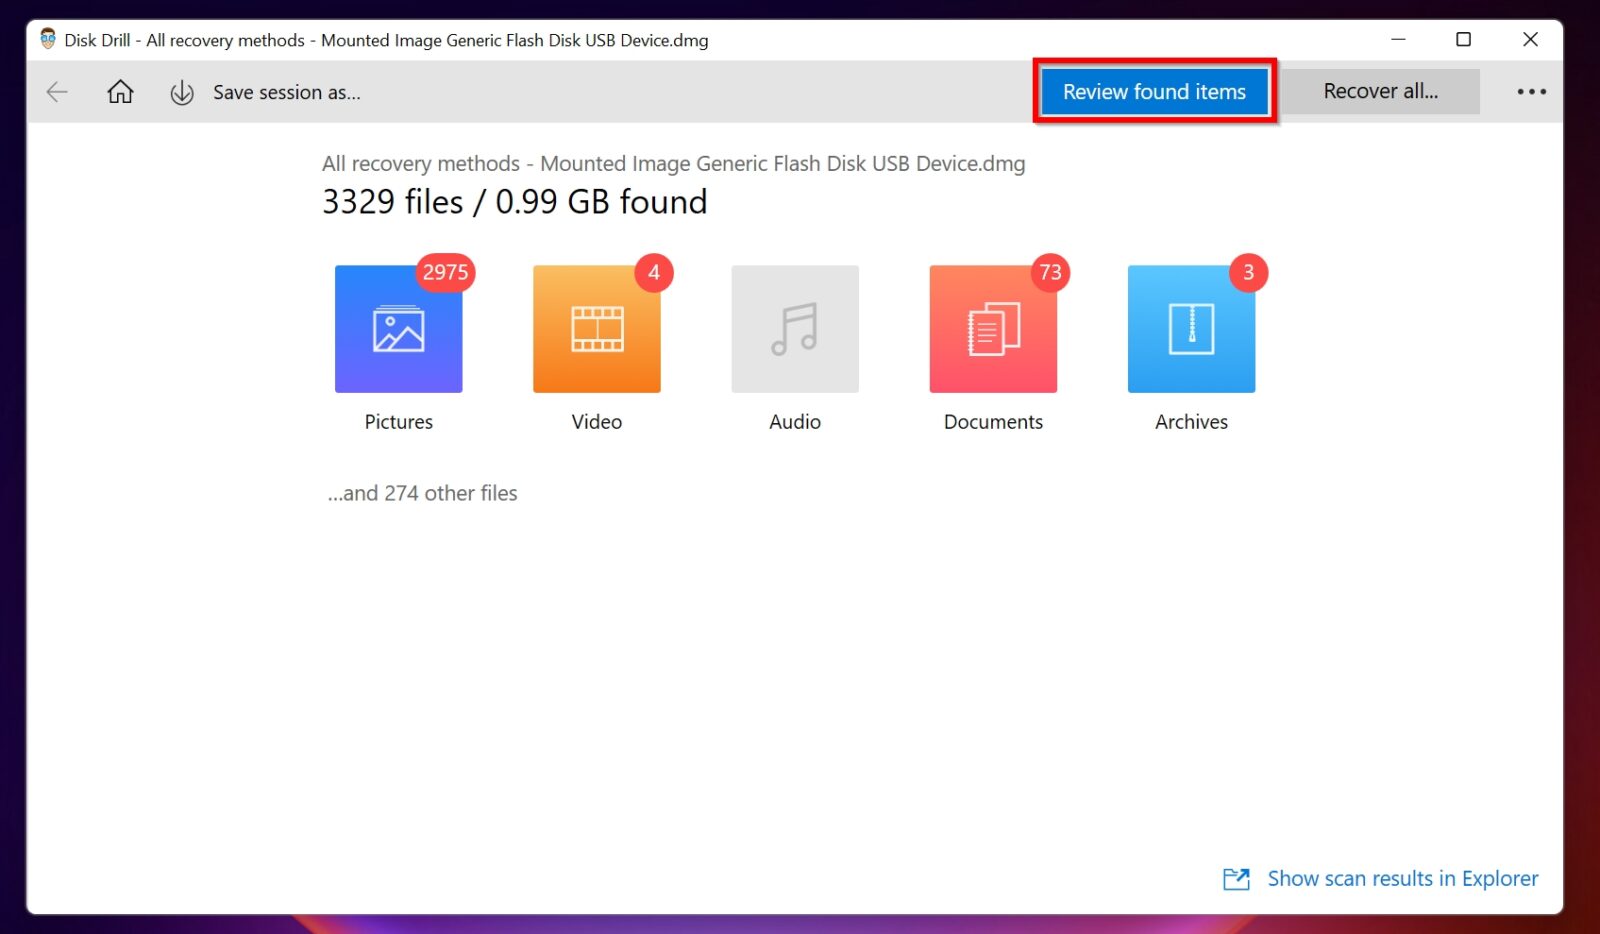The height and width of the screenshot is (934, 1600).
Task: Show scan results in Explorer
Action: pos(1403,878)
